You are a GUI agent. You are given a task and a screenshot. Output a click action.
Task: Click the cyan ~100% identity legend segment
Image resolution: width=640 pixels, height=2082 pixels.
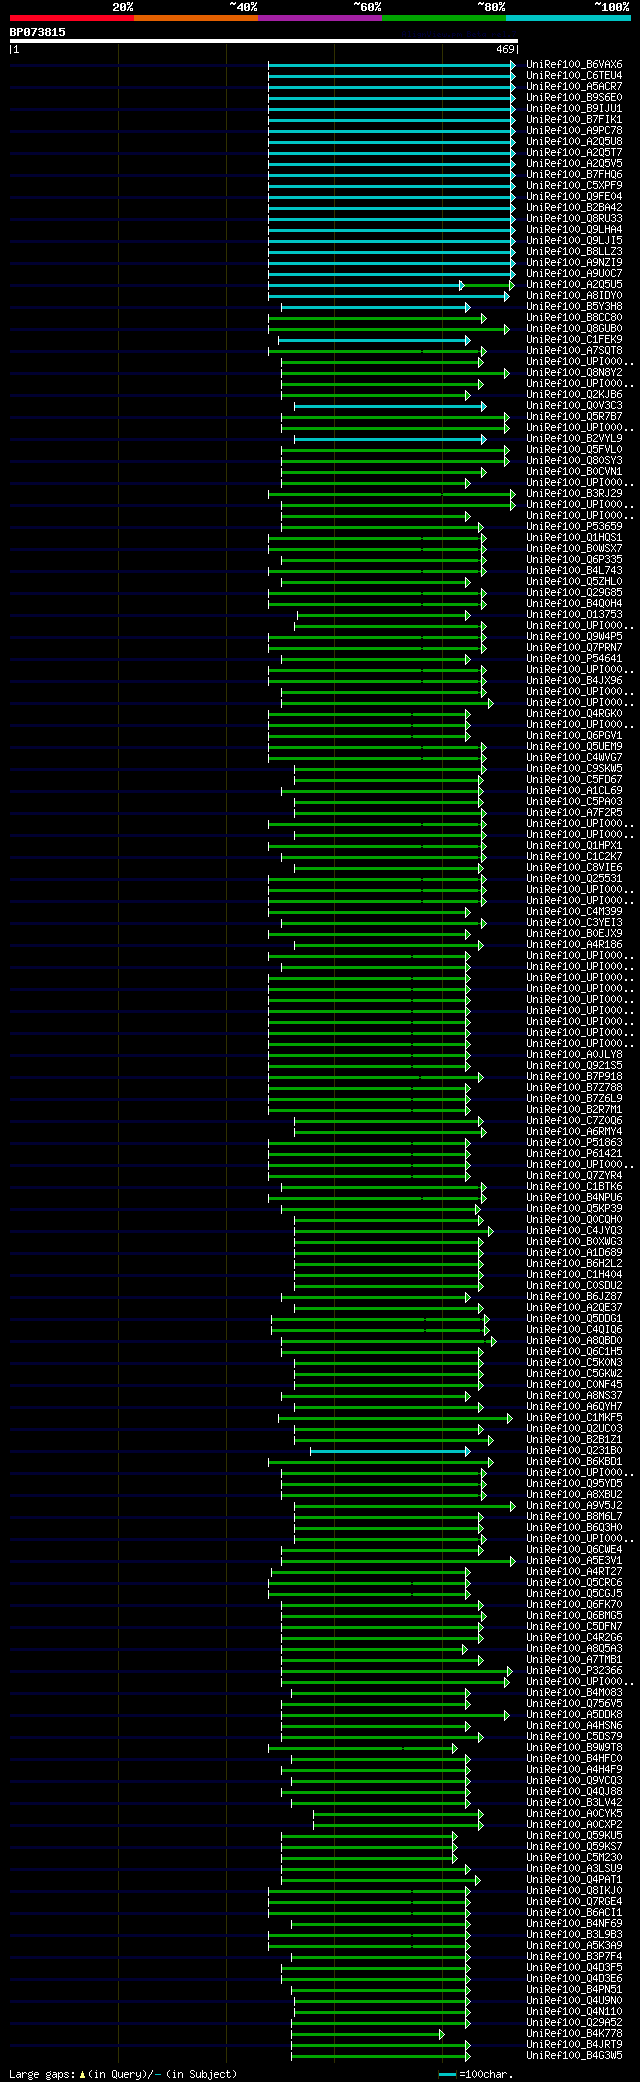point(568,18)
